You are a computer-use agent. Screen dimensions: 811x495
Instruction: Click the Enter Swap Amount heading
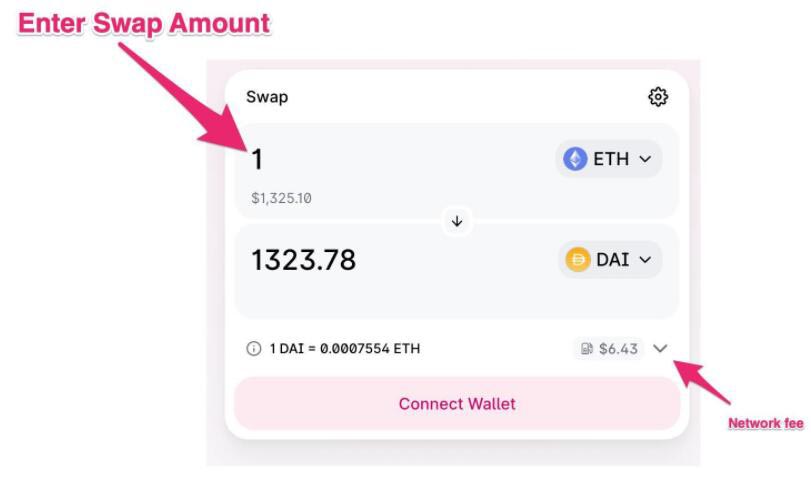pos(144,24)
